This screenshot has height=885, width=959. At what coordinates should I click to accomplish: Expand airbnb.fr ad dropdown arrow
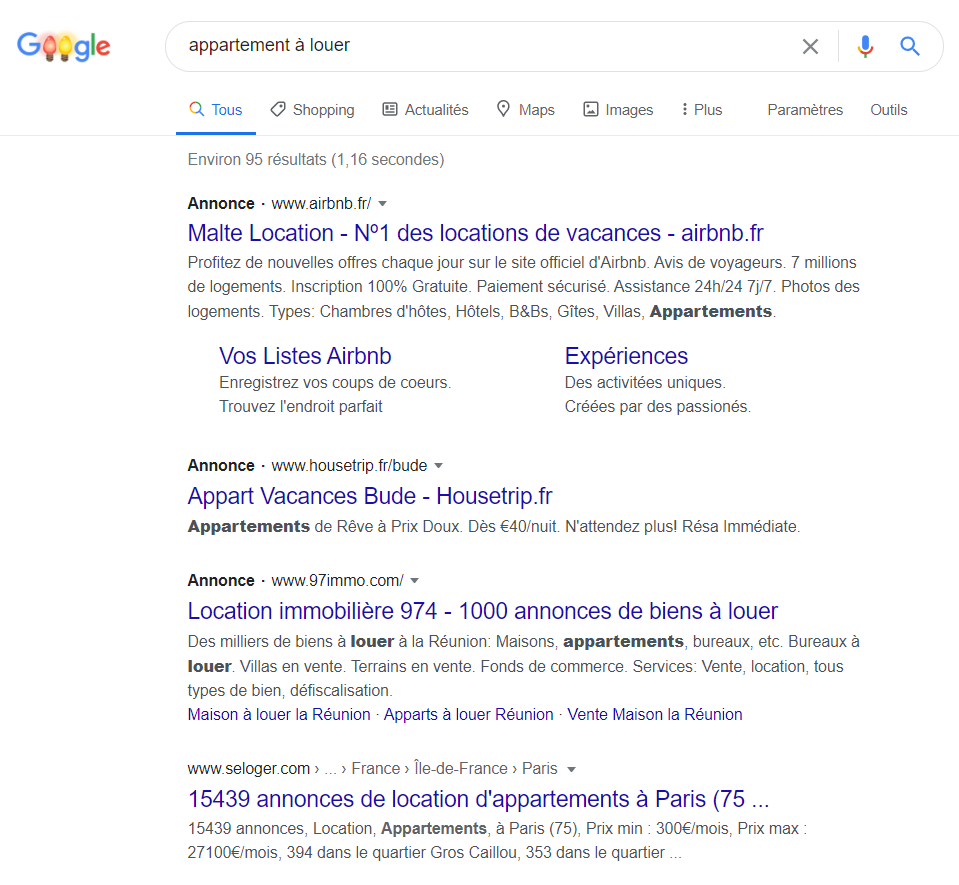[382, 204]
